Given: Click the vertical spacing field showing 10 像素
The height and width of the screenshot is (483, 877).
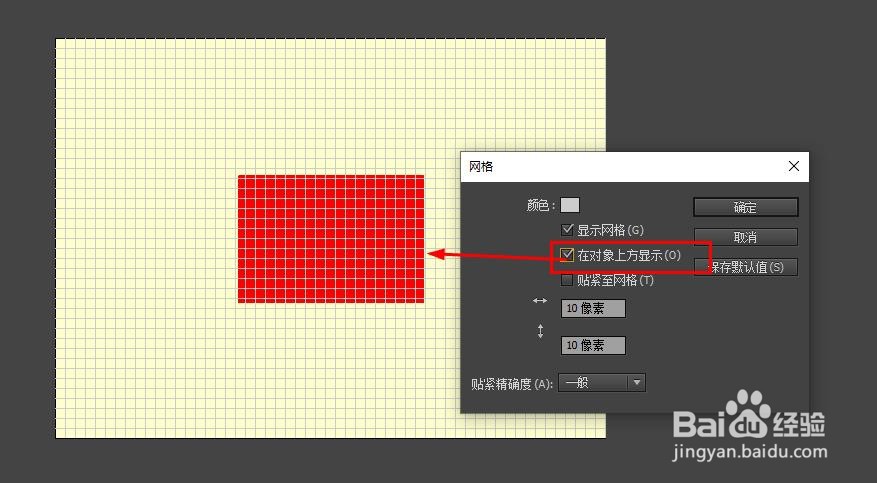Looking at the screenshot, I should (593, 345).
